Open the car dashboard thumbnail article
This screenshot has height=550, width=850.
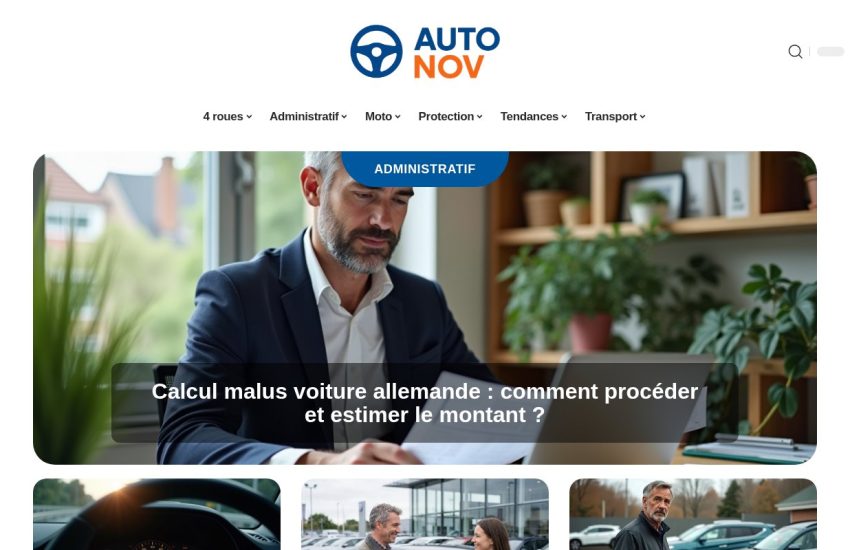(x=157, y=514)
